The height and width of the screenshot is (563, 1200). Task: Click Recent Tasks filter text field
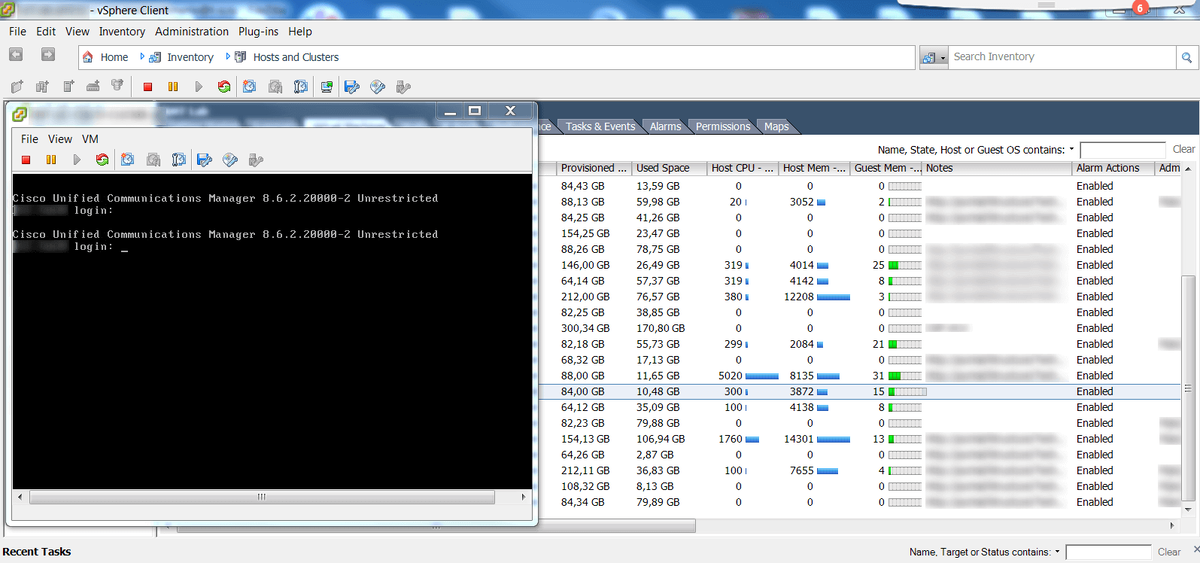[1108, 552]
